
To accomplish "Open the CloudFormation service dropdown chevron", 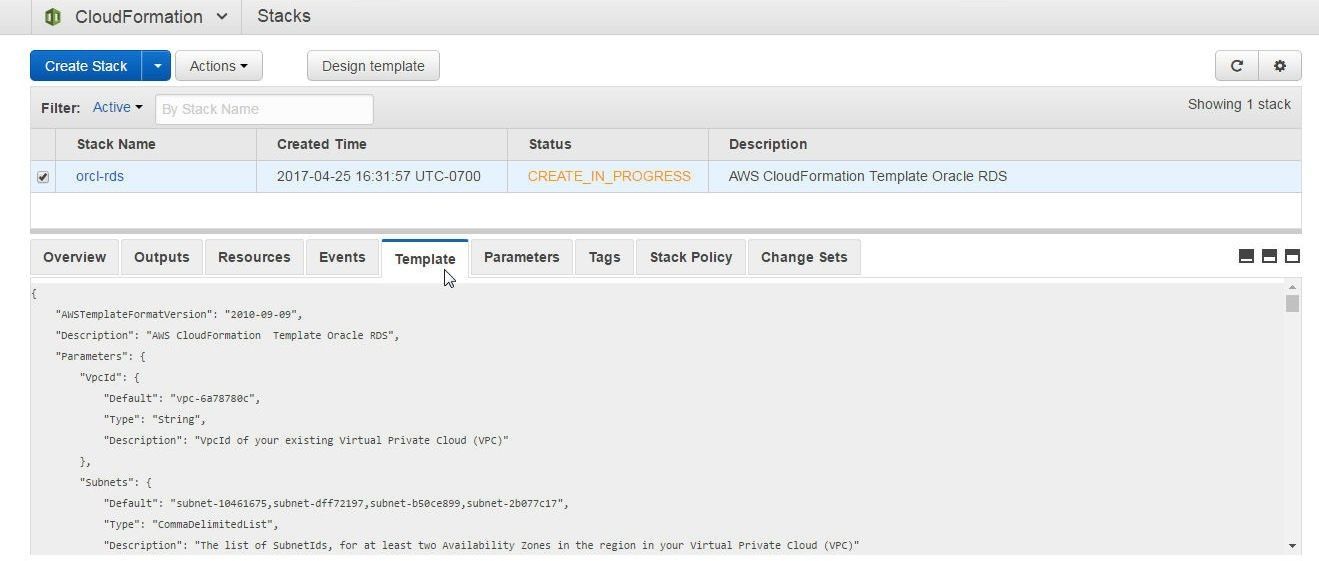I will point(221,17).
